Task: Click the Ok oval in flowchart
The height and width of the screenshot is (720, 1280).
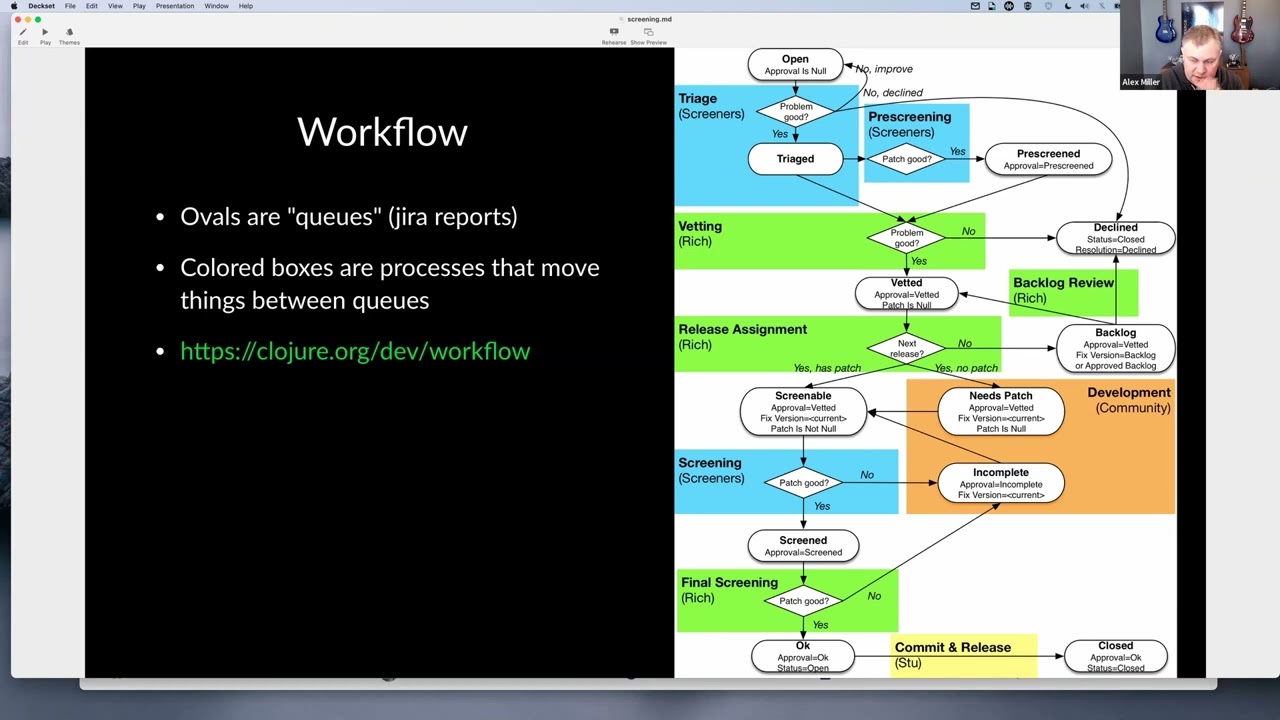Action: (x=803, y=656)
